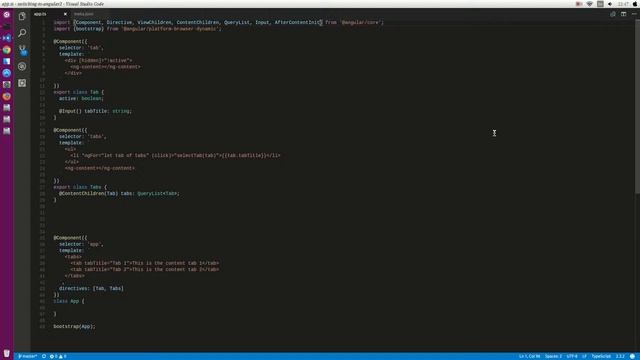The height and width of the screenshot is (360, 640).
Task: Click the li *ngFor "let tab of tabs" line
Action: click(176, 156)
